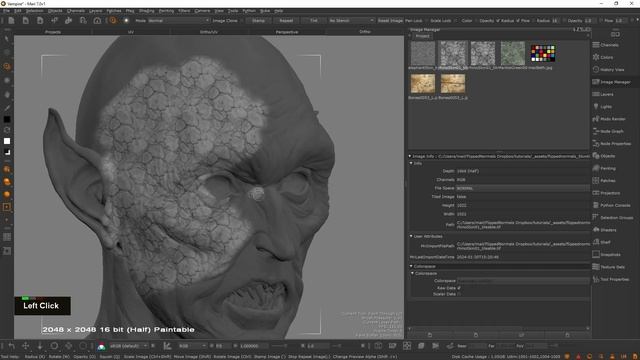The width and height of the screenshot is (640, 360).
Task: Click the white background color swatch
Action: coord(7,141)
